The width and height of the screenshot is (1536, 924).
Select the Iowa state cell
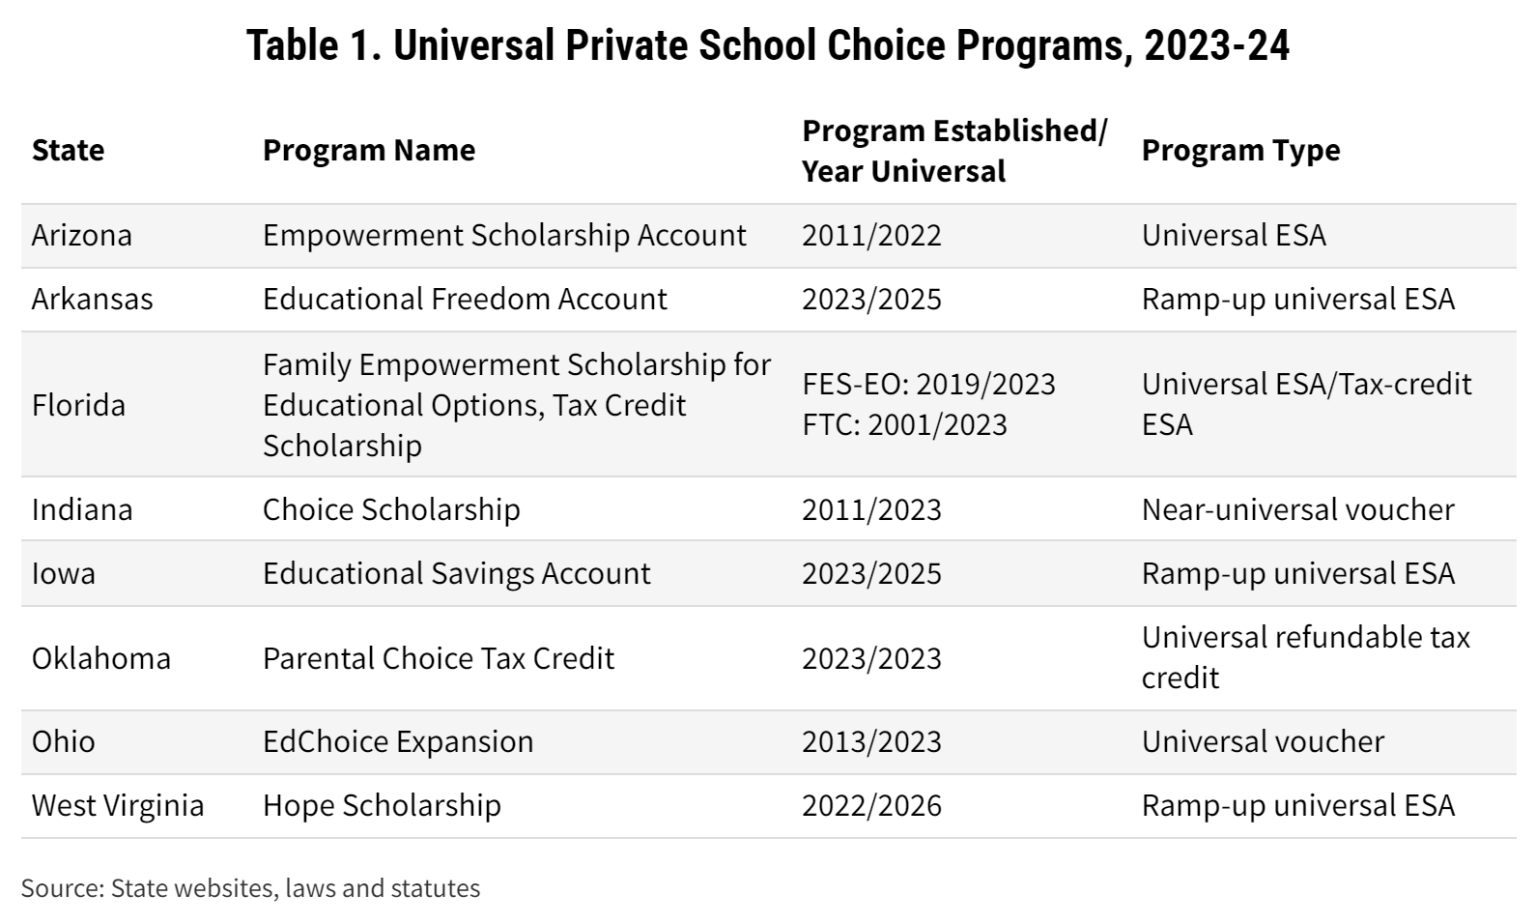click(x=64, y=573)
